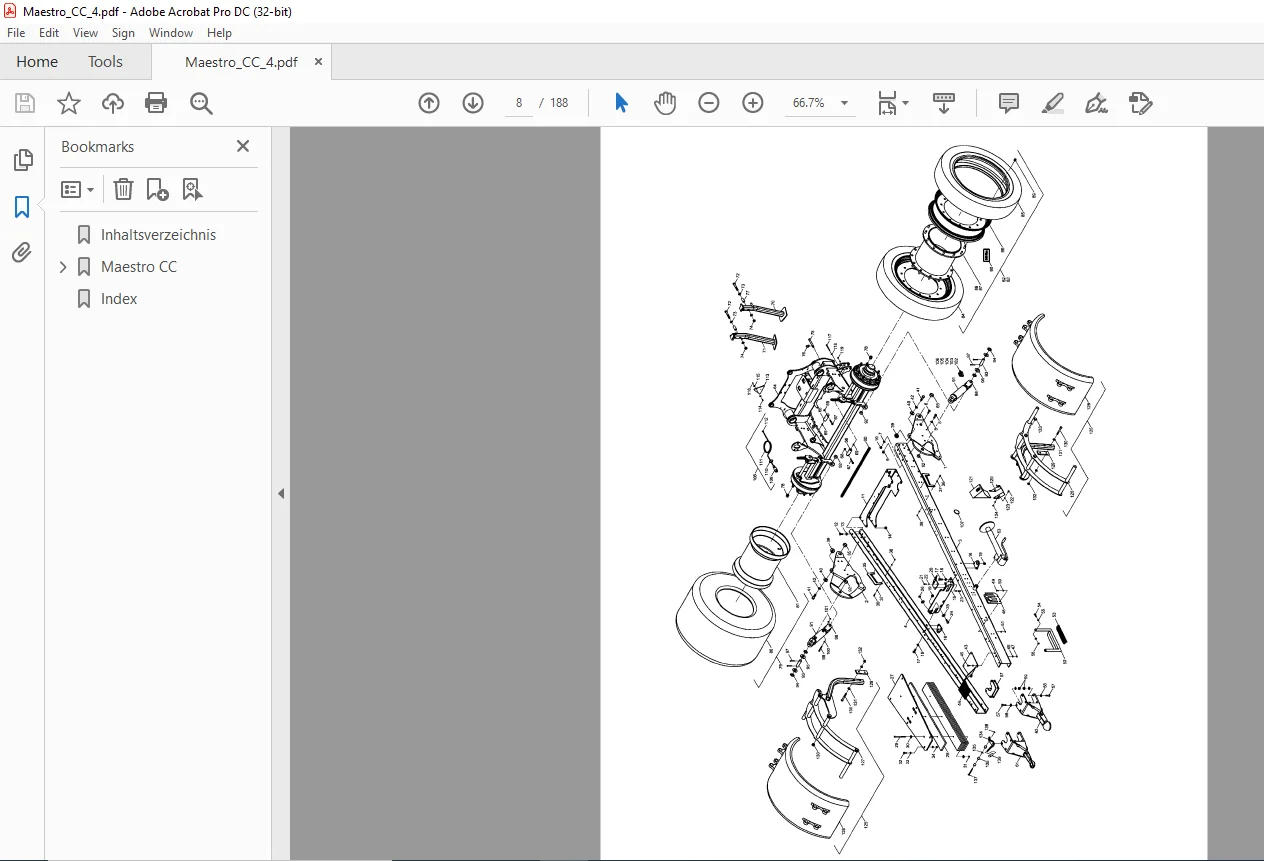Click the stamp and edit icon
This screenshot has width=1264, height=861.
tap(1140, 103)
